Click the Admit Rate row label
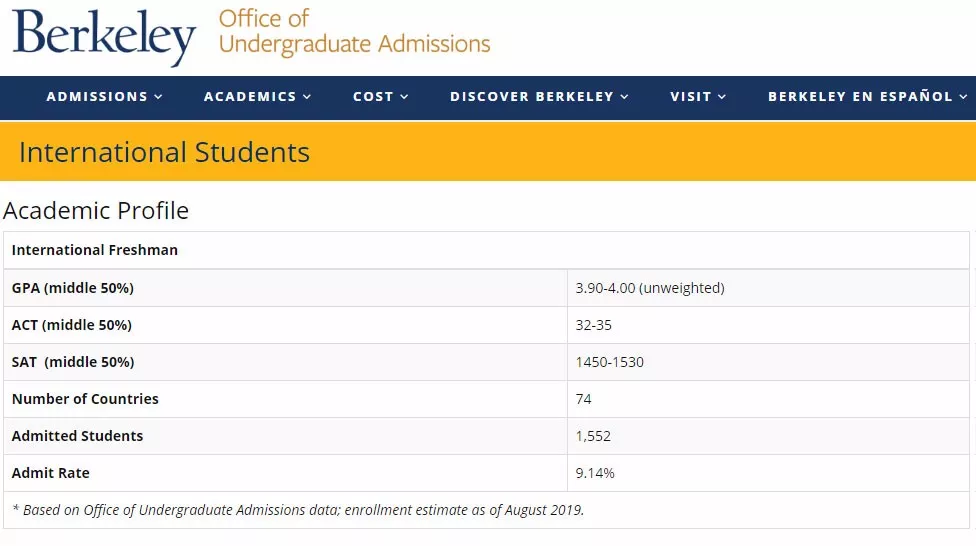The width and height of the screenshot is (976, 546). tap(51, 473)
